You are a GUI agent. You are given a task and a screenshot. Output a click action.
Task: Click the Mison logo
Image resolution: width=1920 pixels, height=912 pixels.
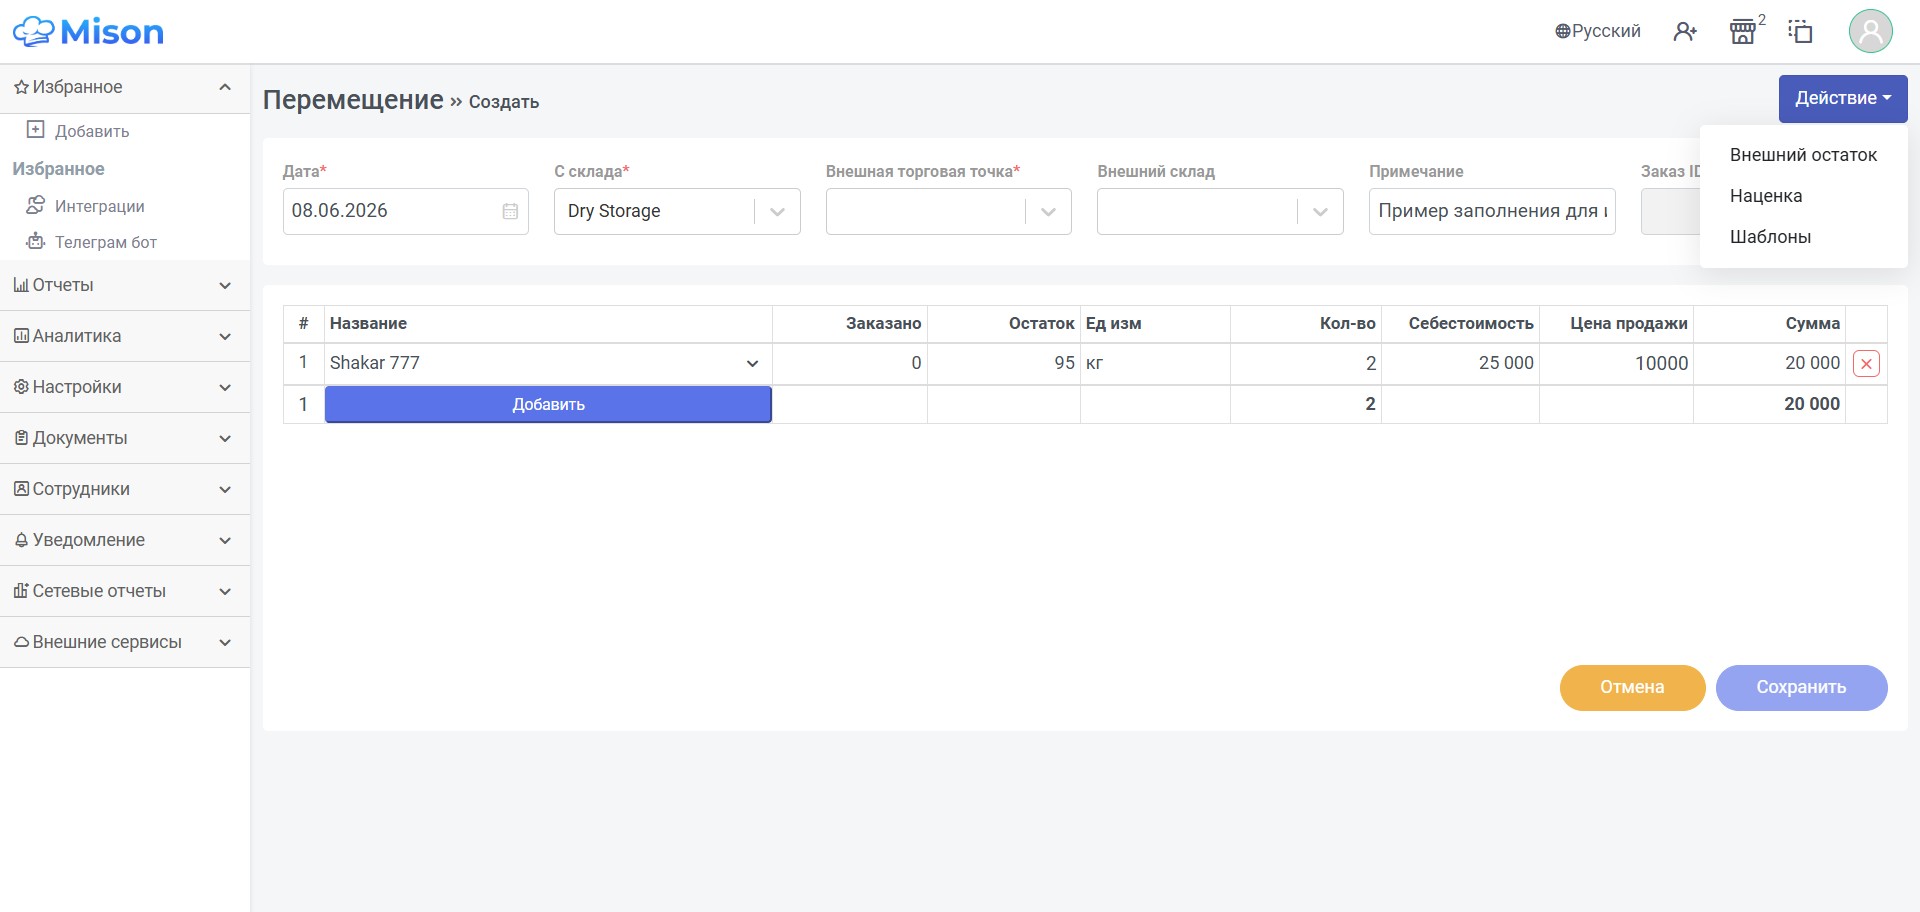(x=88, y=32)
